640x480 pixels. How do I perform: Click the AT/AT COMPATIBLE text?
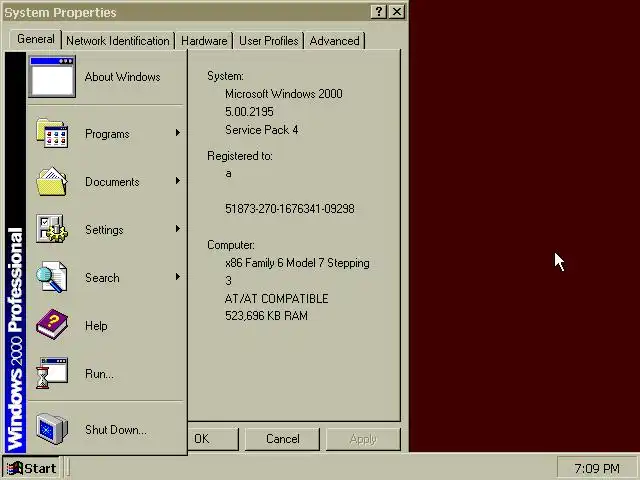276,299
